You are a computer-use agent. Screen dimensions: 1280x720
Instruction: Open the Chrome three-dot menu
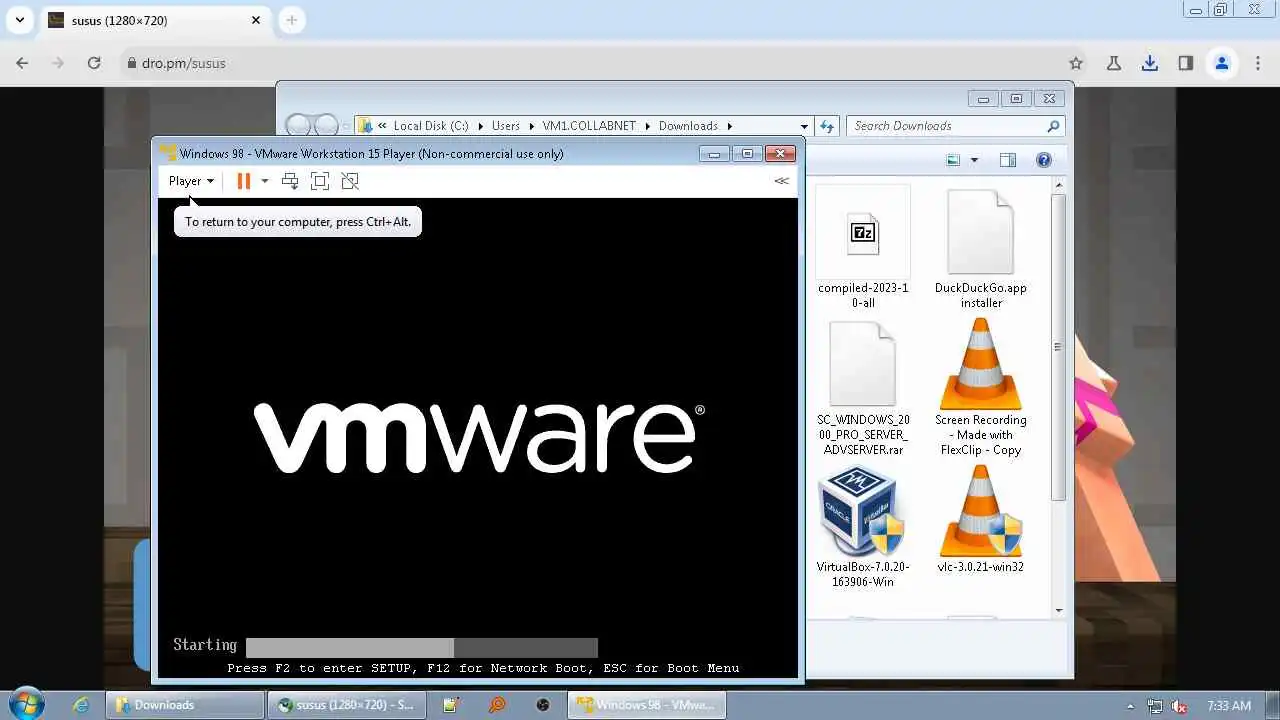[x=1258, y=63]
